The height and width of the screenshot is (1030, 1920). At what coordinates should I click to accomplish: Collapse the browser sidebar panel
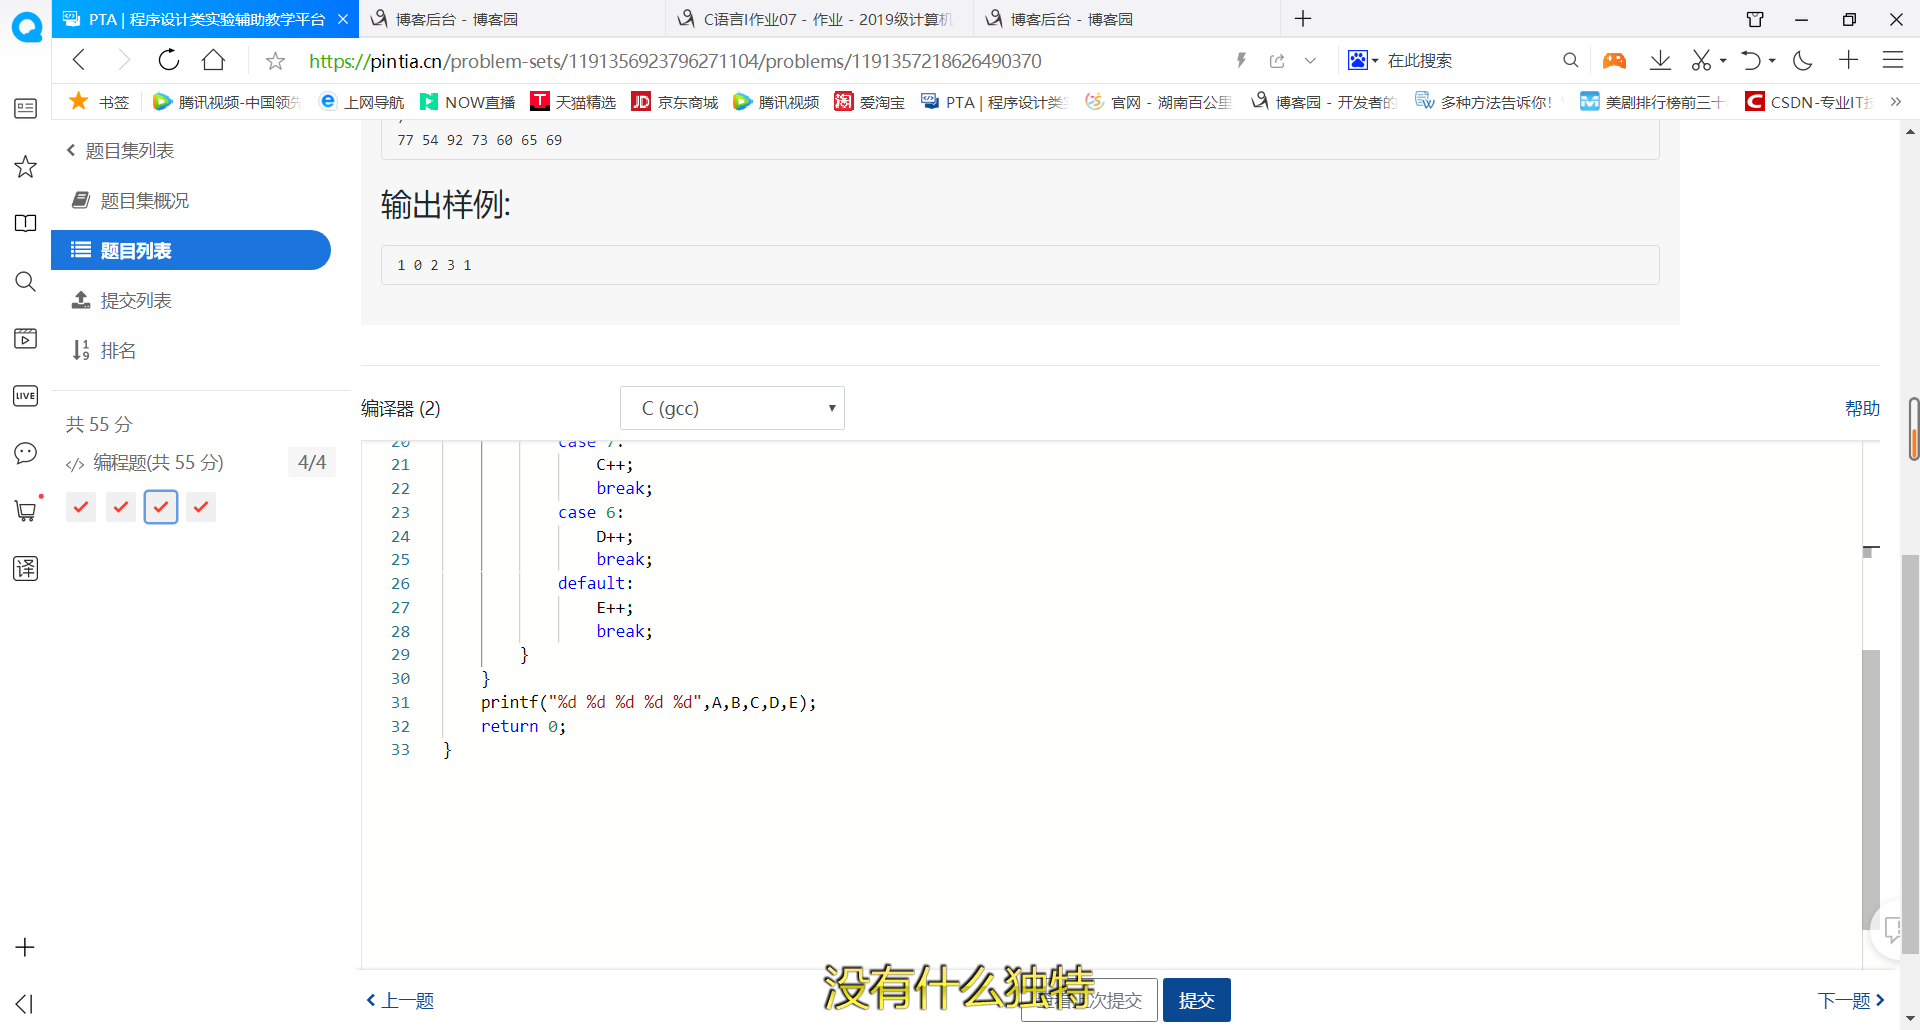(x=25, y=1004)
